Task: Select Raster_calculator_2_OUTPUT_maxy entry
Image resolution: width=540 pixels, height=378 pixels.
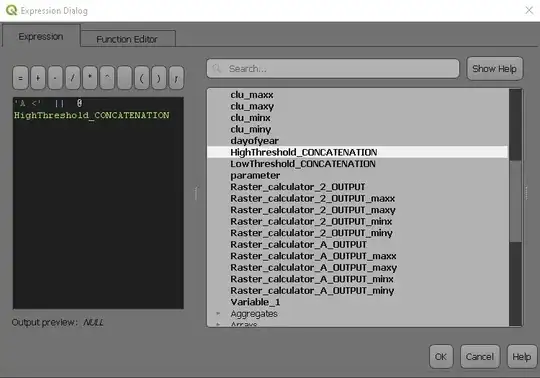Action: [x=313, y=210]
